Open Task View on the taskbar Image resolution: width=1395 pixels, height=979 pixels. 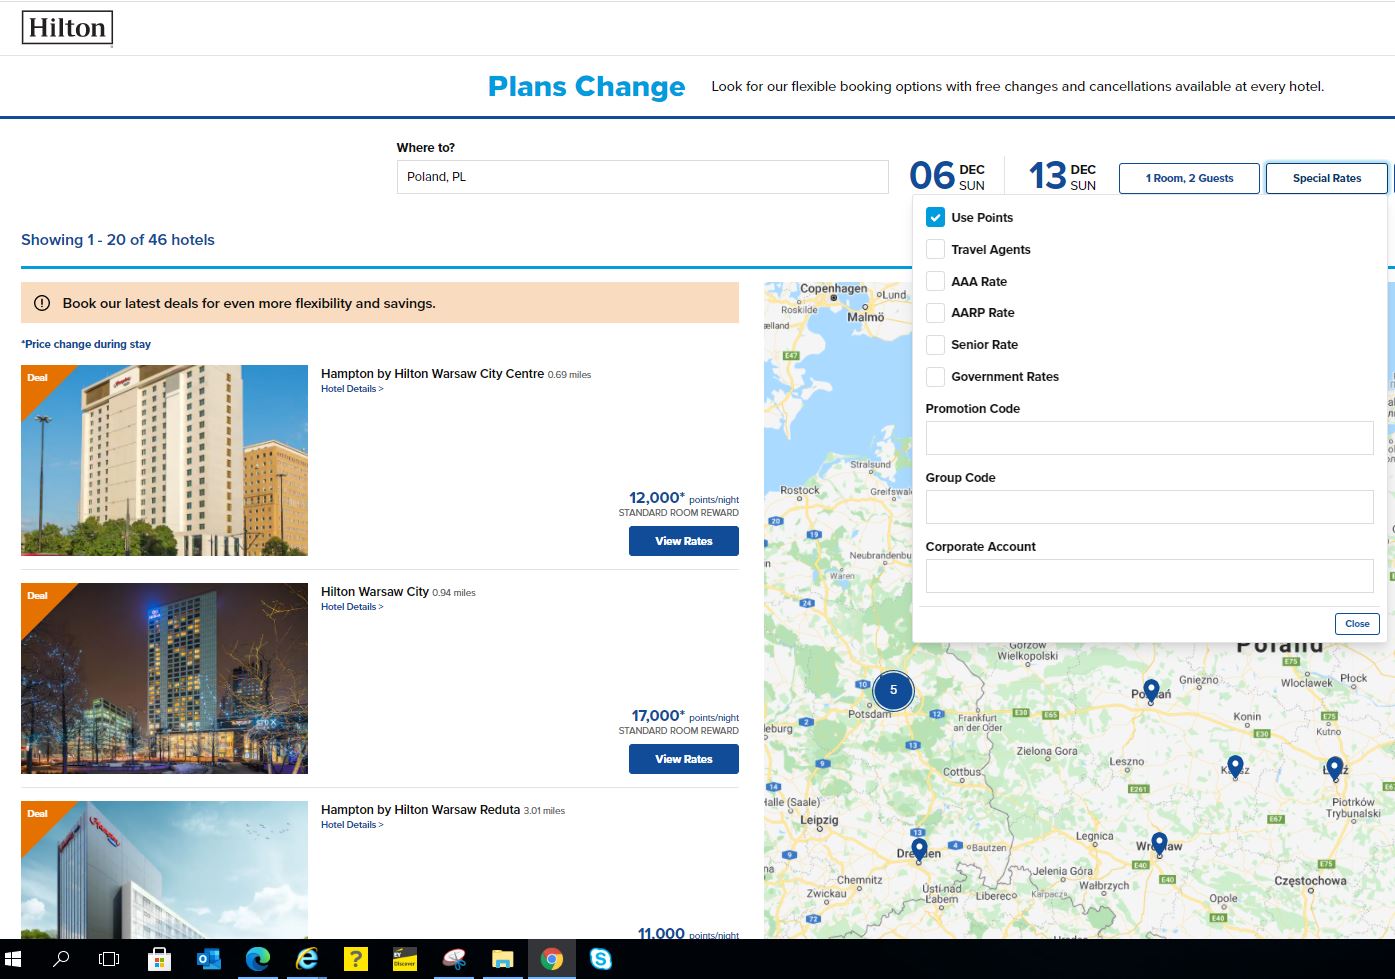(109, 959)
